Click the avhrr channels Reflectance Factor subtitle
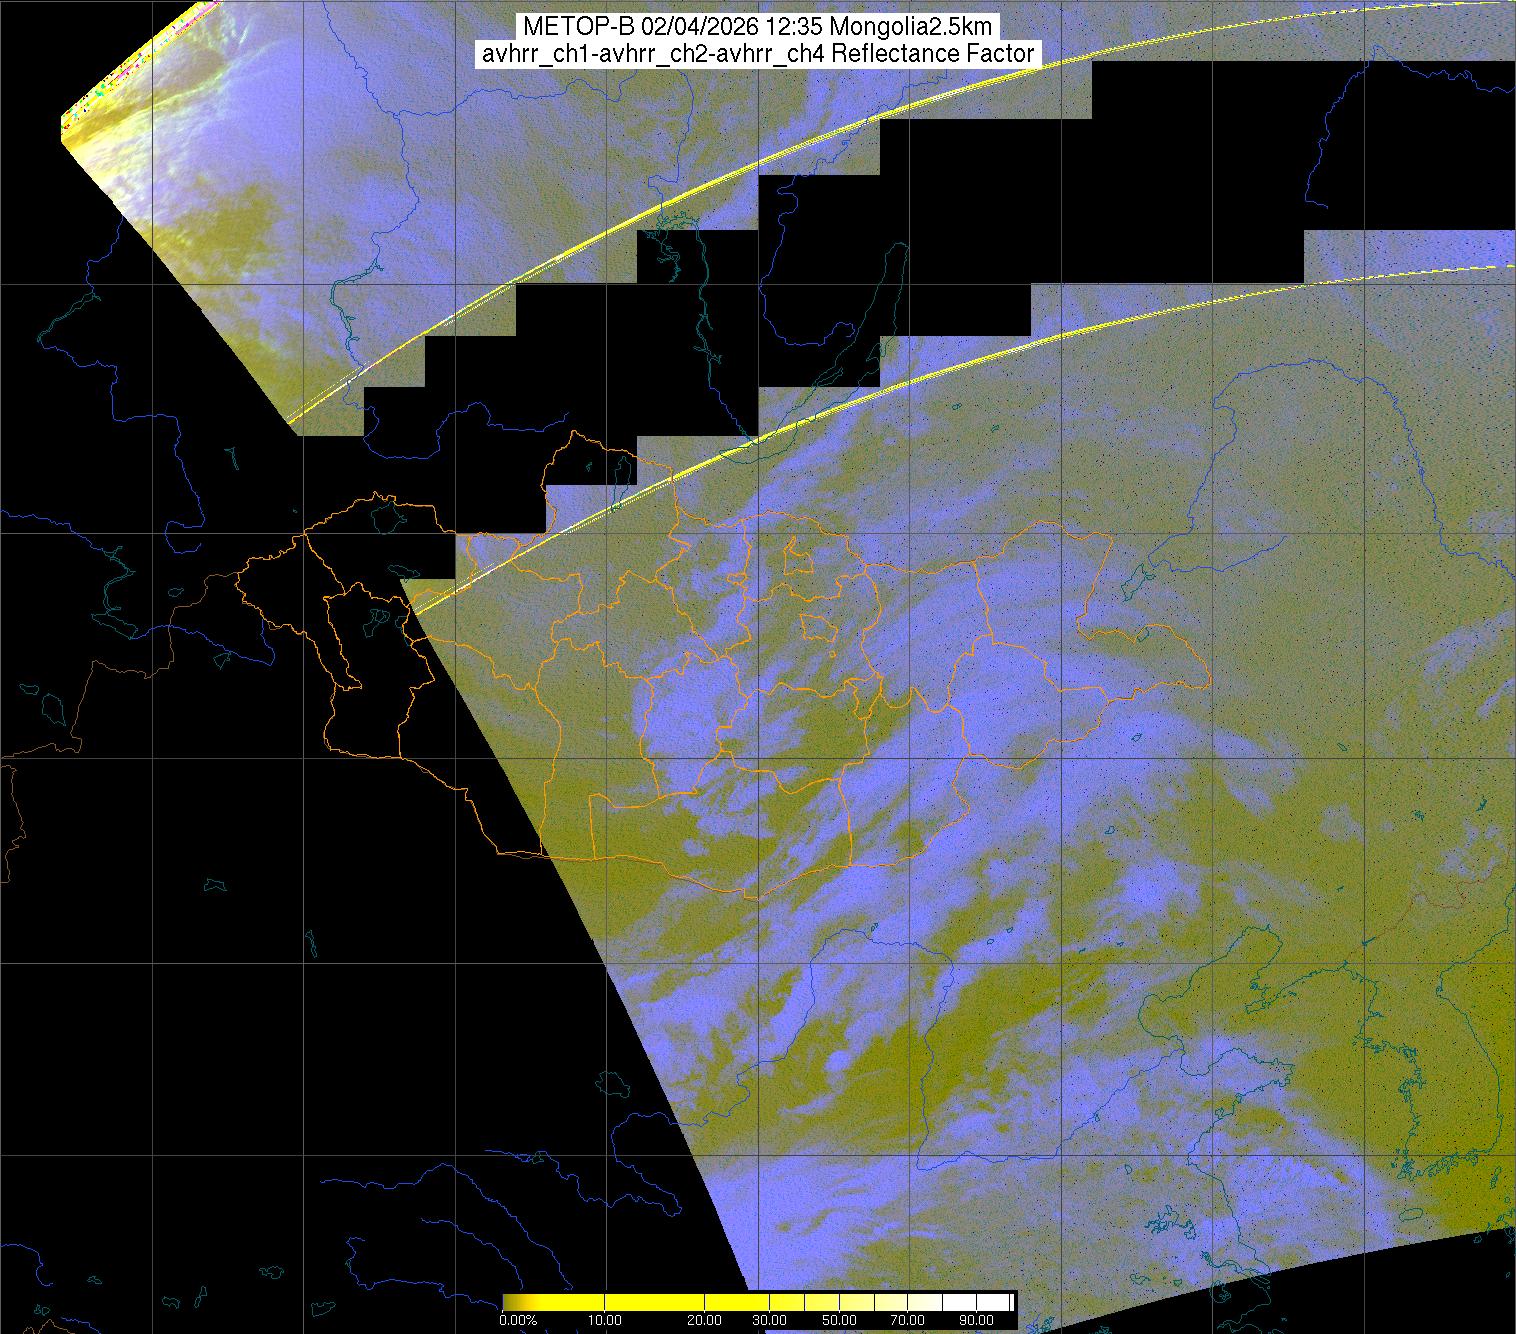 tap(757, 54)
